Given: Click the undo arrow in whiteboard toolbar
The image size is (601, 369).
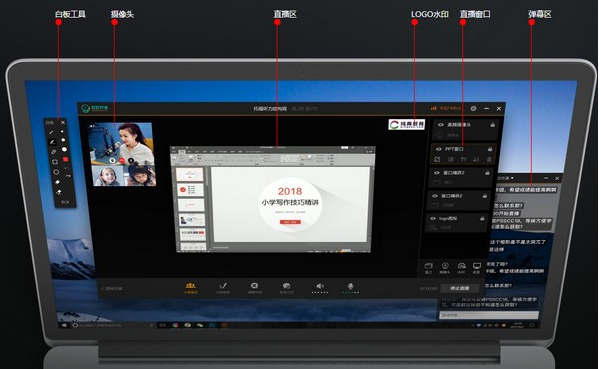Looking at the screenshot, I should pyautogui.click(x=67, y=168).
